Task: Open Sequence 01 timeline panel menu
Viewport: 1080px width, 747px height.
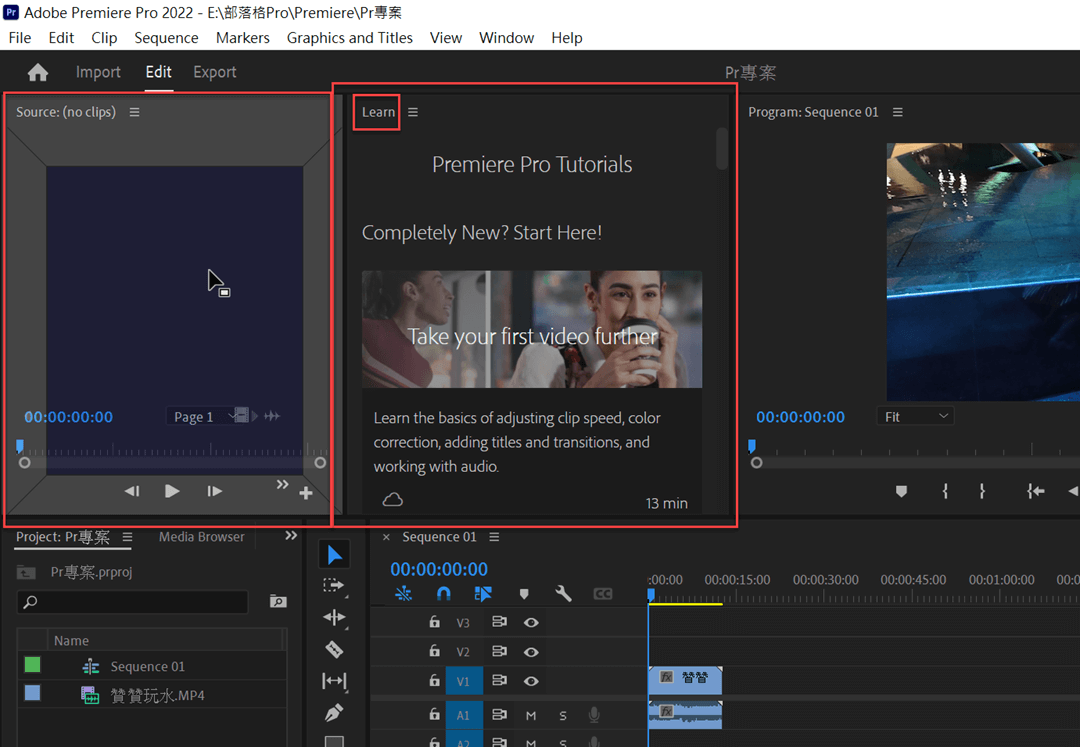Action: 494,537
